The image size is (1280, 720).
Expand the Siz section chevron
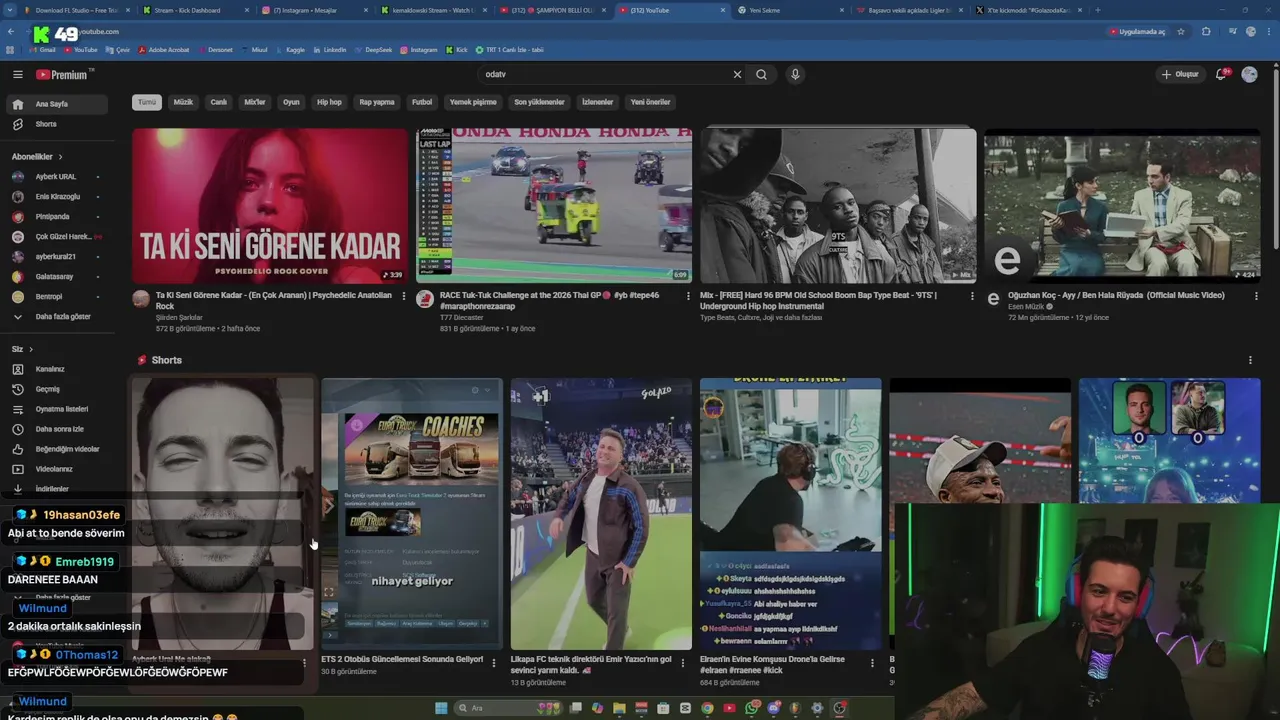[x=31, y=349]
